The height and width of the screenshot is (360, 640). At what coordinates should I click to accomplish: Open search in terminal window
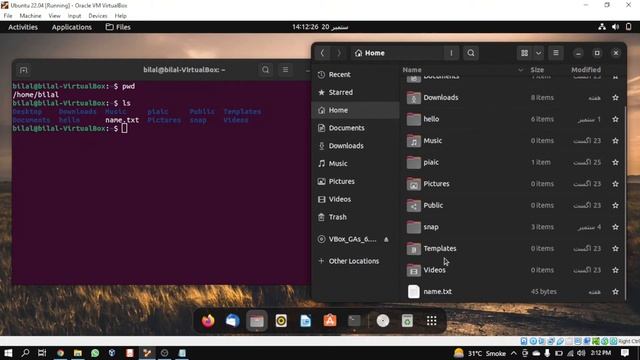(265, 70)
